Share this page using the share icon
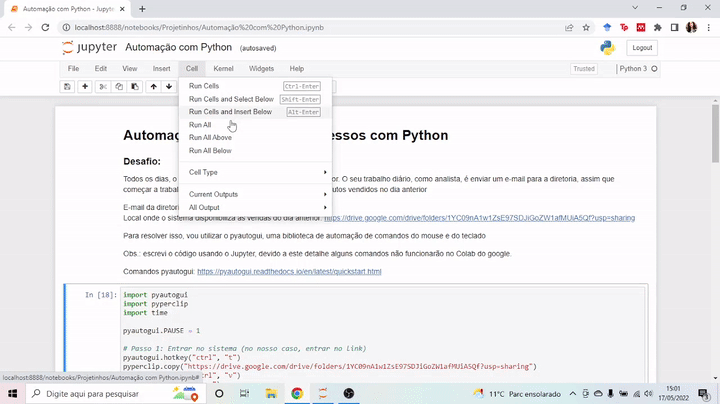 [569, 28]
